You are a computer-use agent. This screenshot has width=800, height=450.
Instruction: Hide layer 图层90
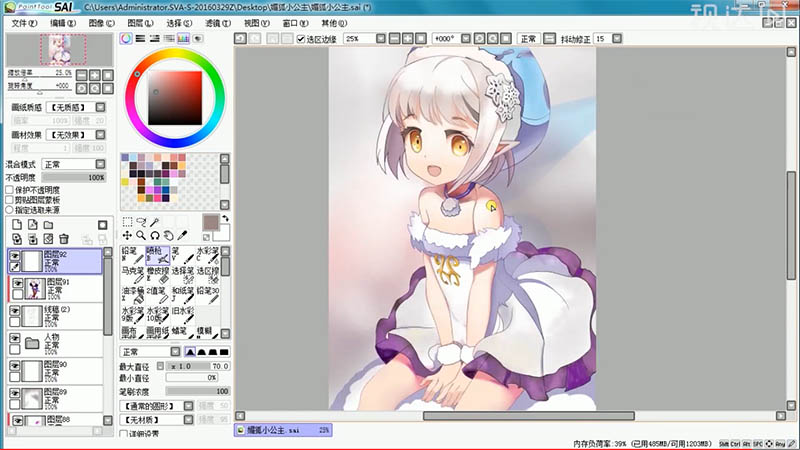15,366
